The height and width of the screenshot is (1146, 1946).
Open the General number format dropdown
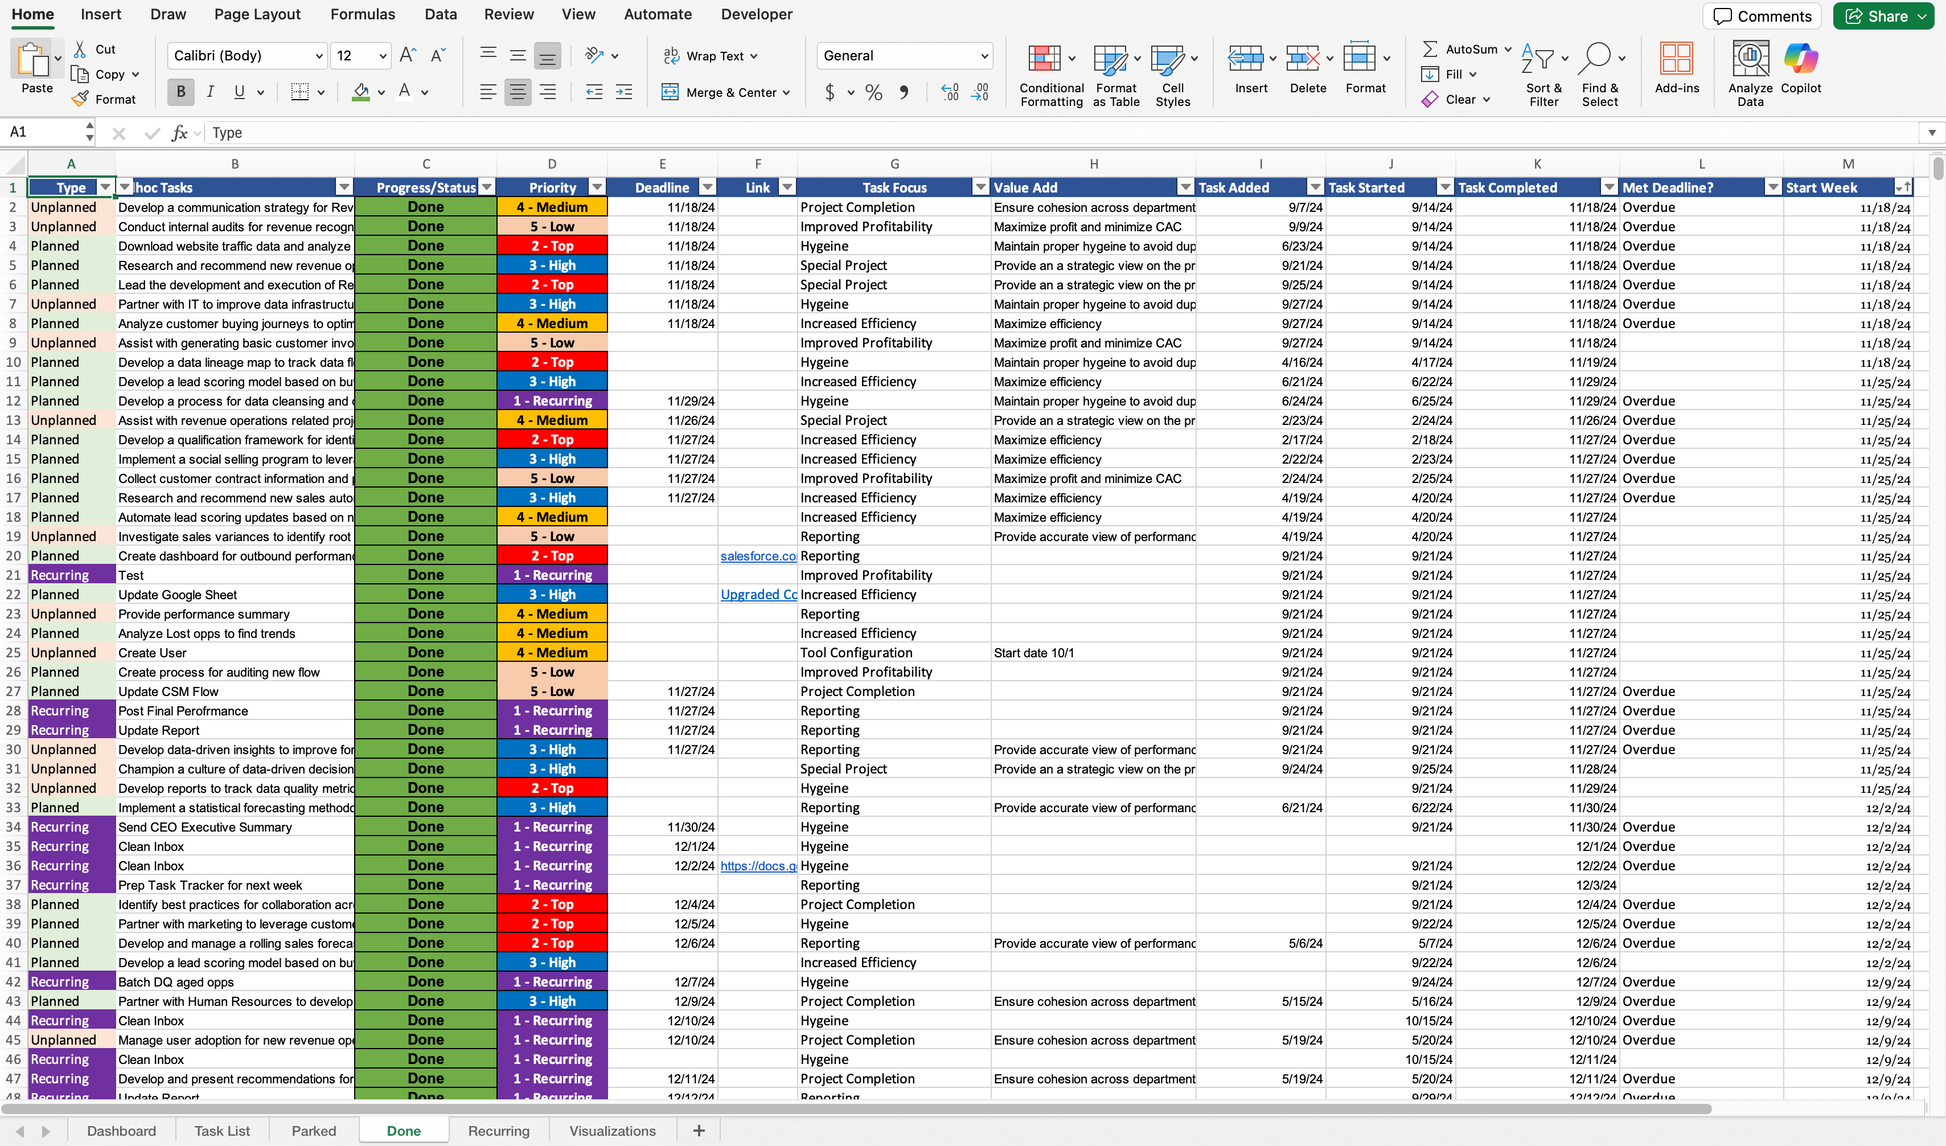(983, 56)
